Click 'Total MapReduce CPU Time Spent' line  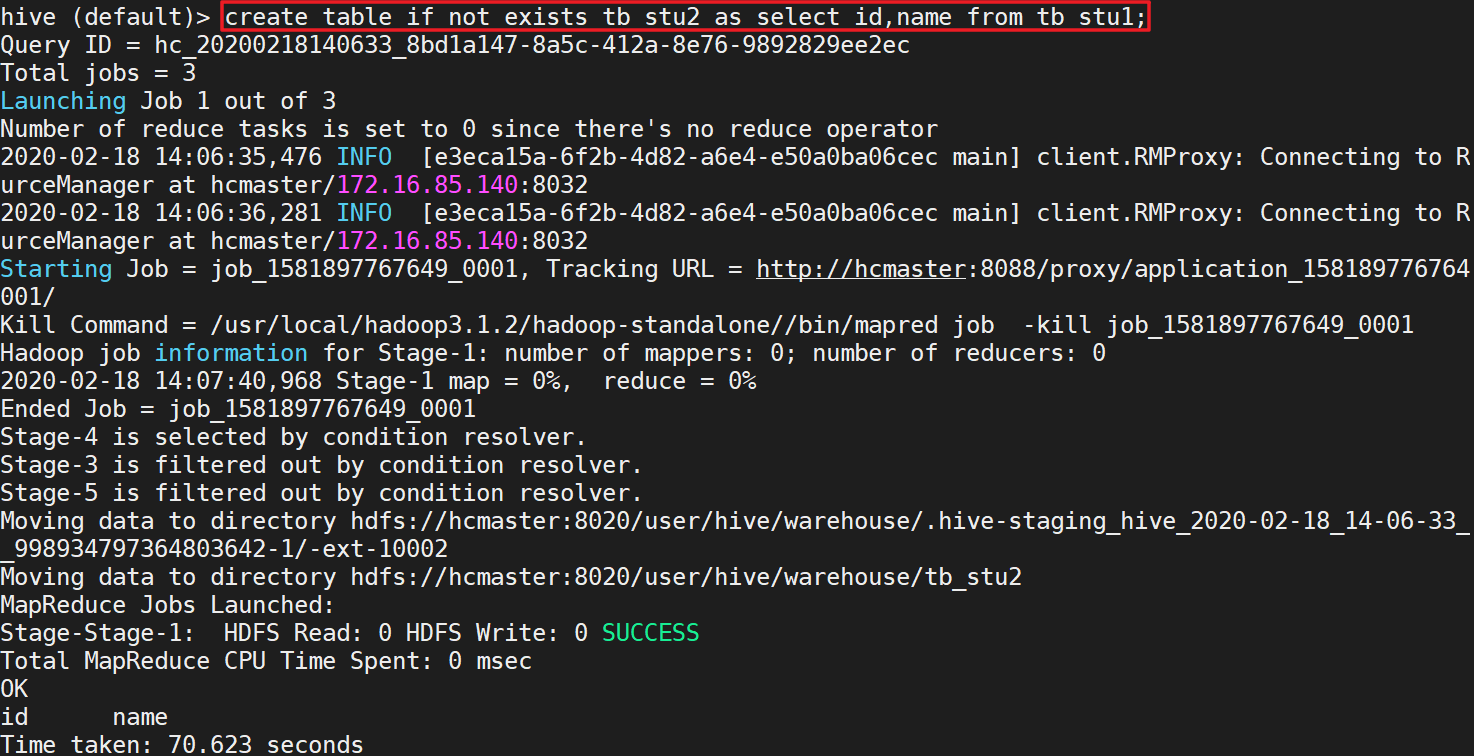266,661
